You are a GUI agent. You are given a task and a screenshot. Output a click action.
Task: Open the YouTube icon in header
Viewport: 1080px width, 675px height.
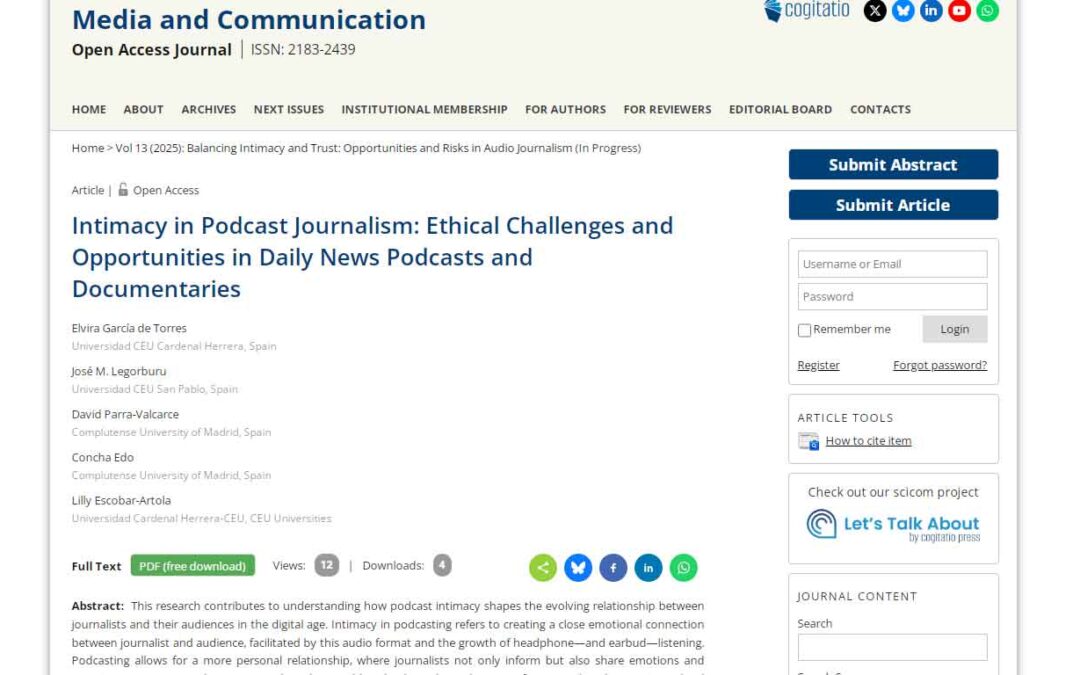coord(959,10)
